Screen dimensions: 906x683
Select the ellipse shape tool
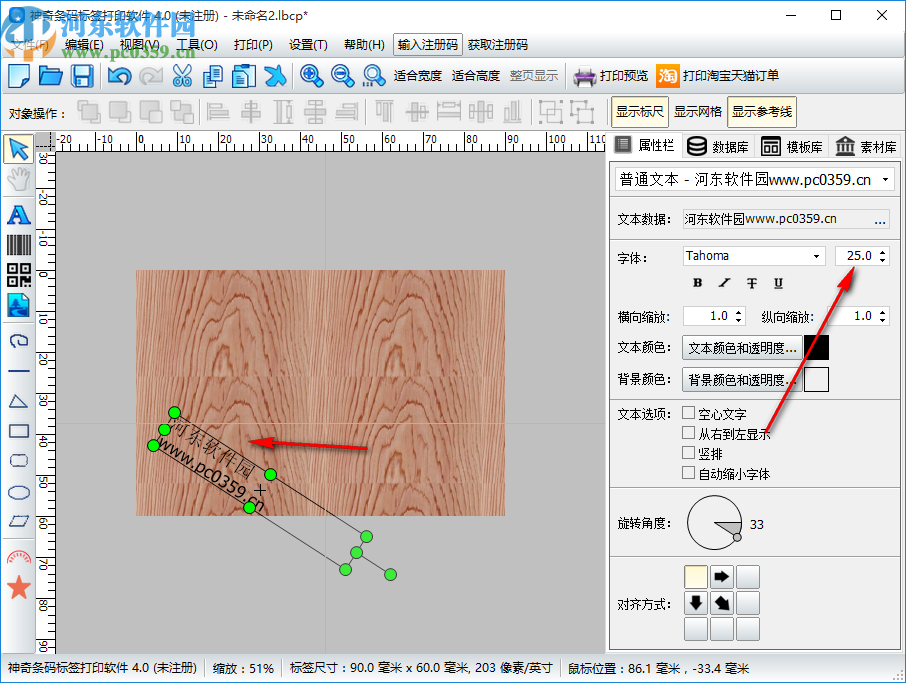(18, 491)
